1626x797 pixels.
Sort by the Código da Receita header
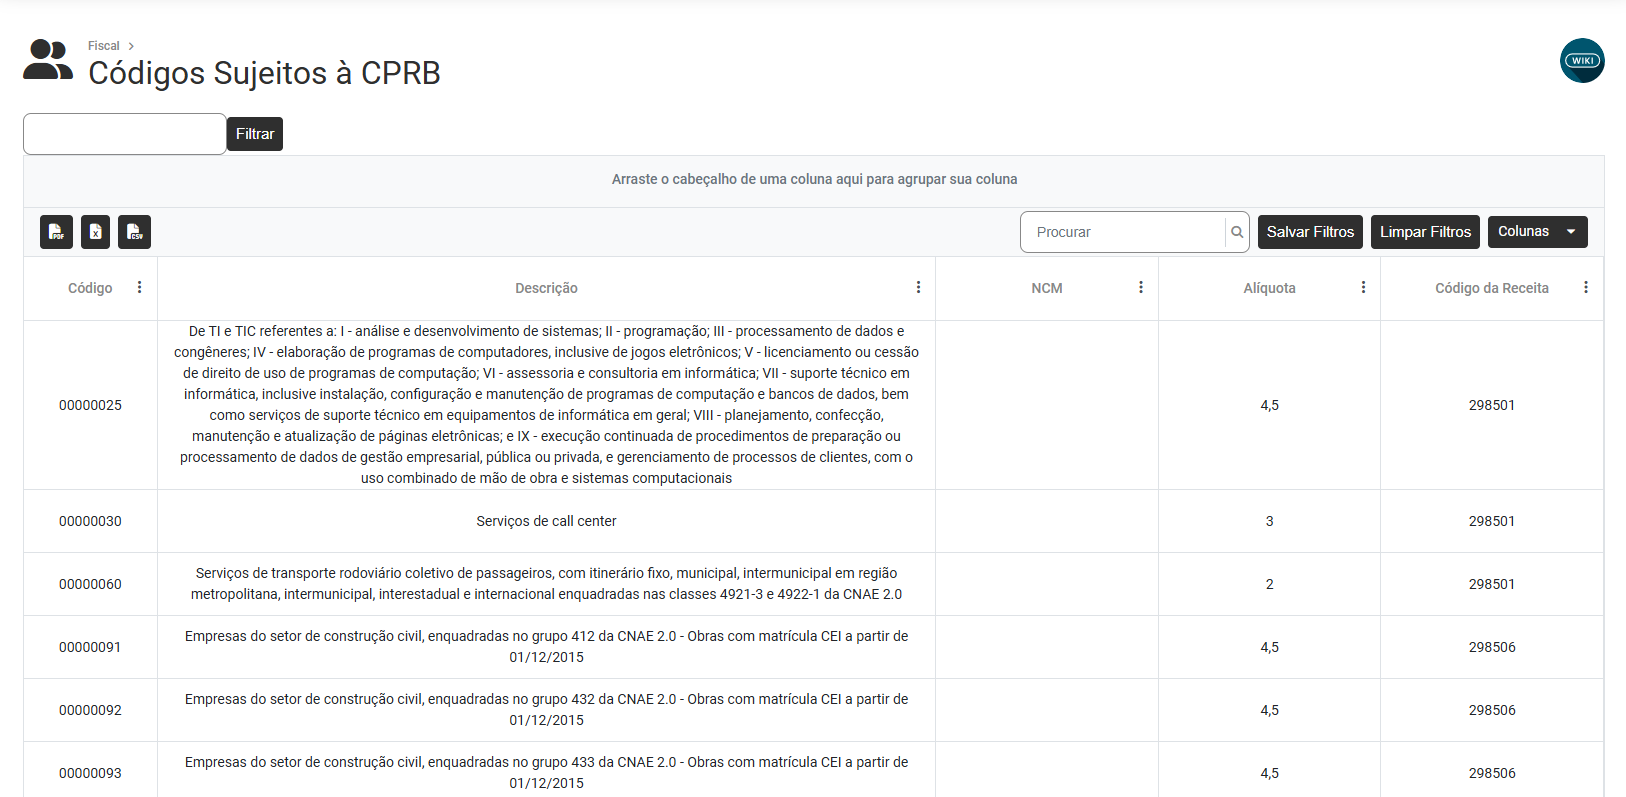tap(1492, 288)
